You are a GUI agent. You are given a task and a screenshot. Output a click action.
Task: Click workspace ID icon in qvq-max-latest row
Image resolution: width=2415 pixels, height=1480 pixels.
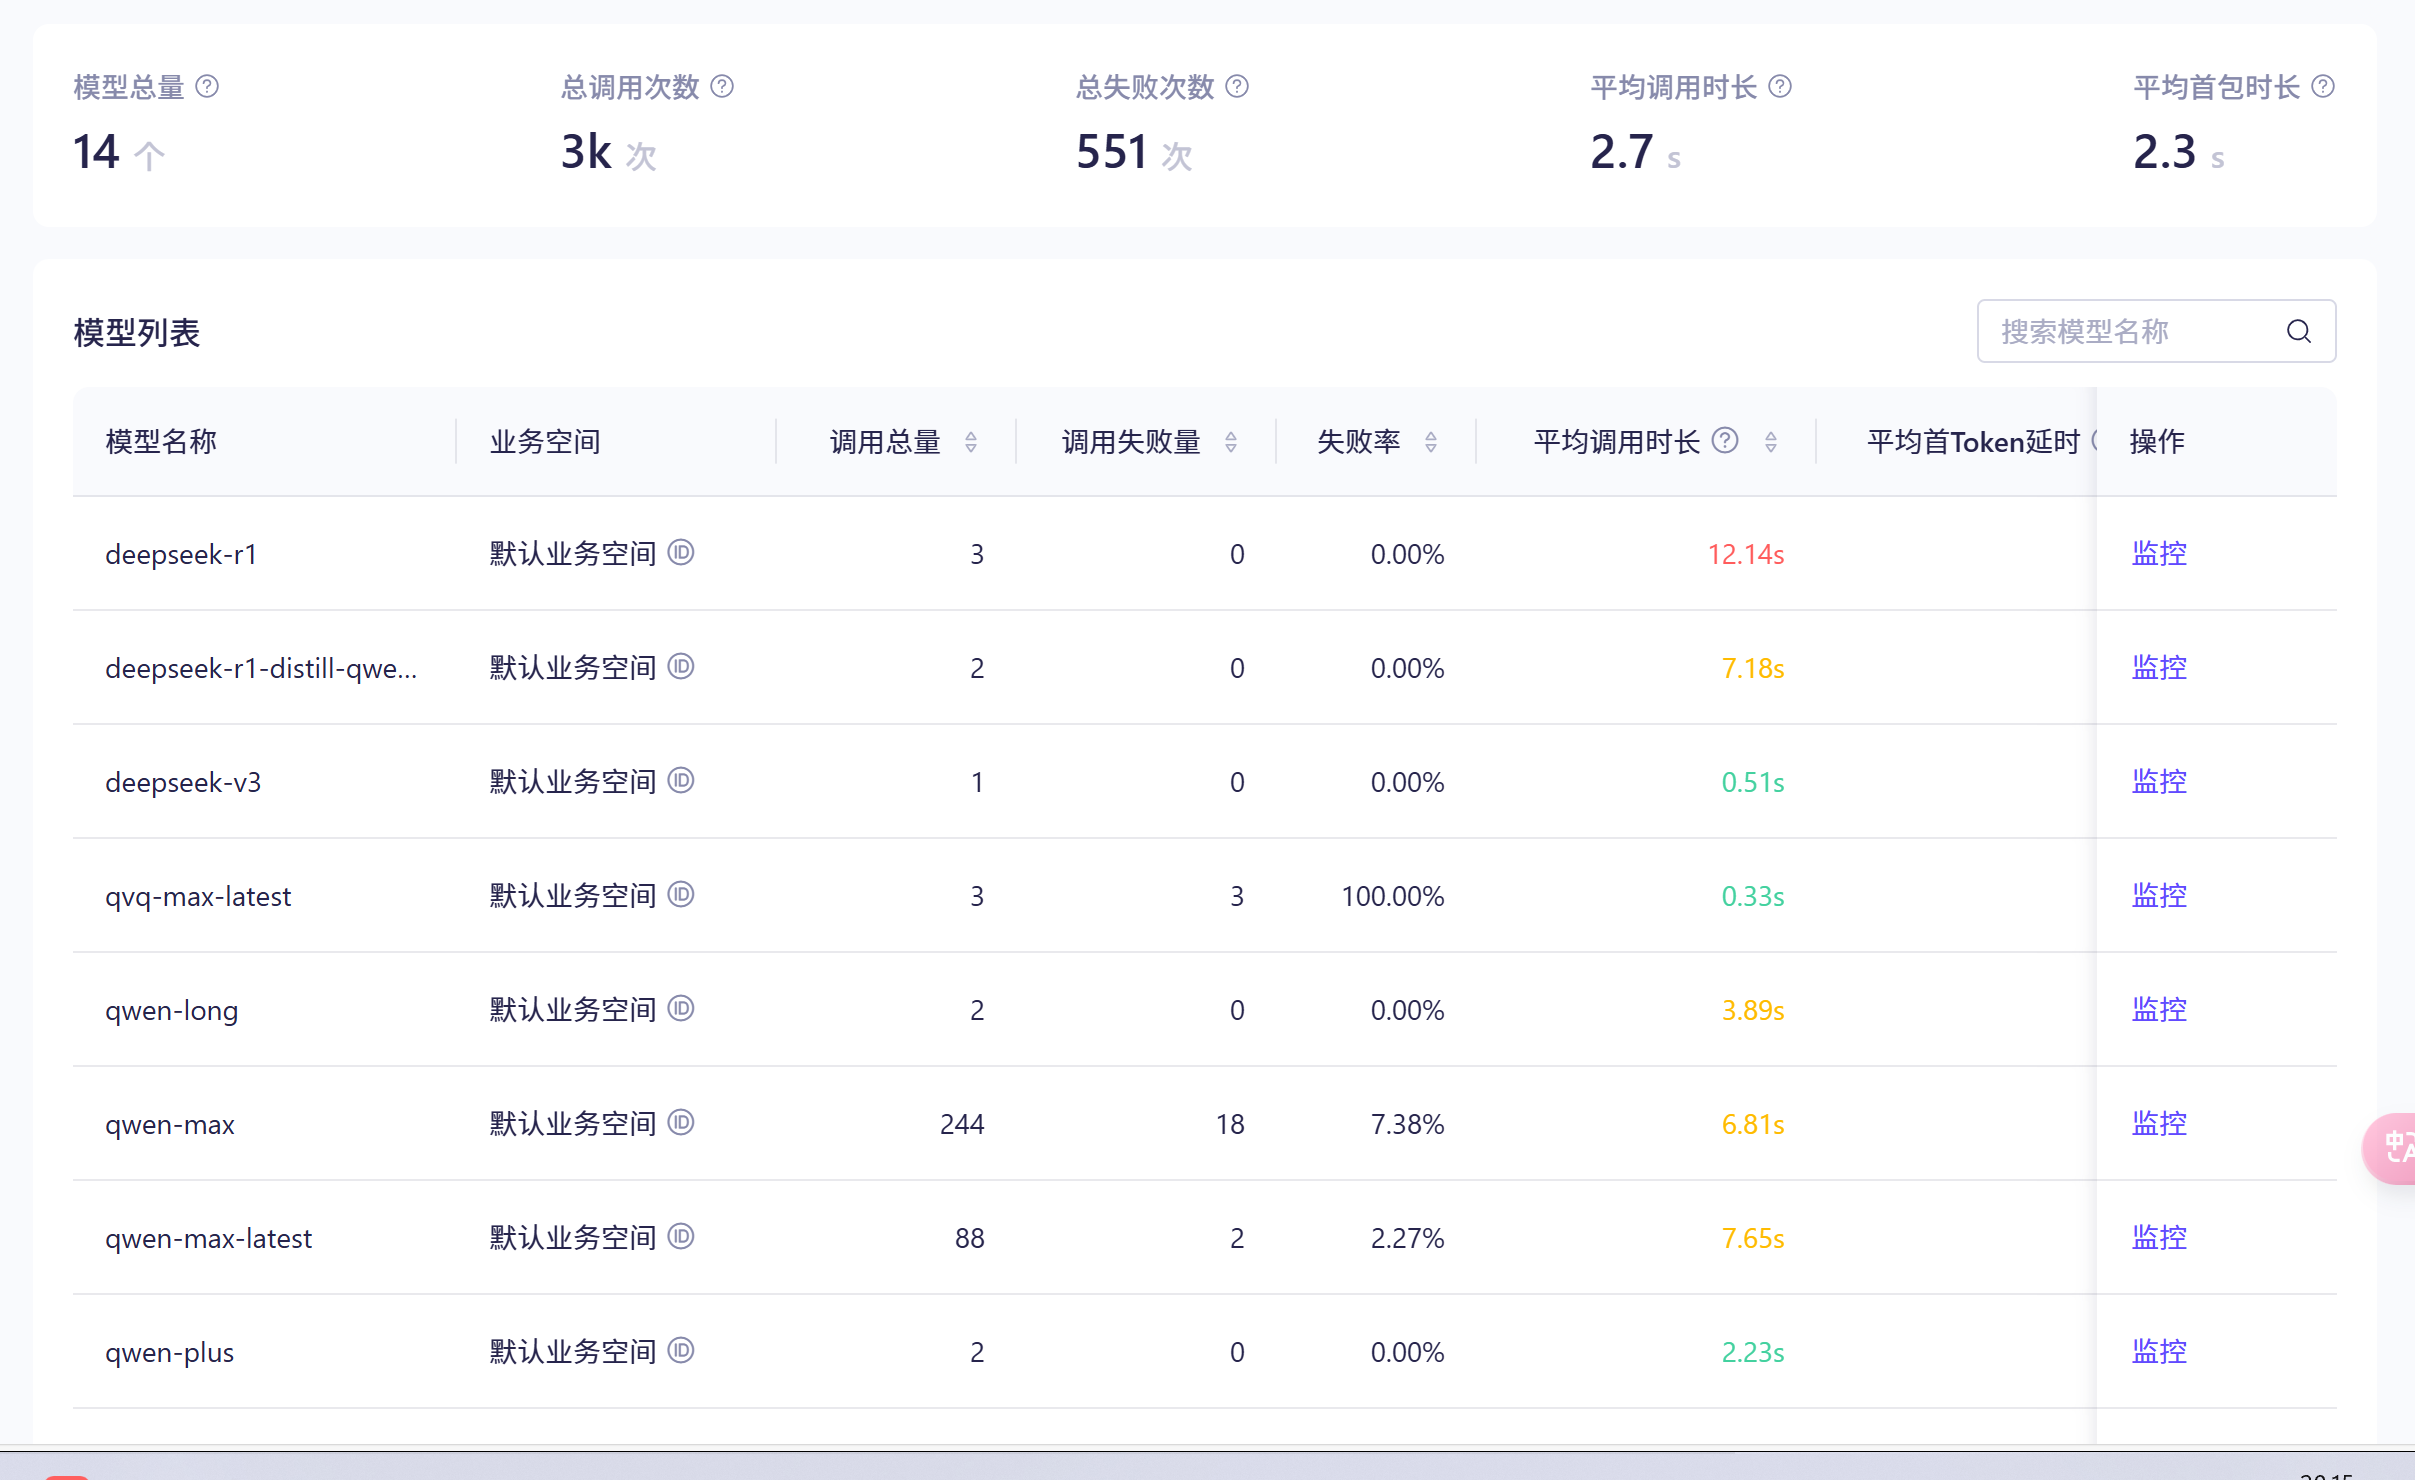point(681,894)
